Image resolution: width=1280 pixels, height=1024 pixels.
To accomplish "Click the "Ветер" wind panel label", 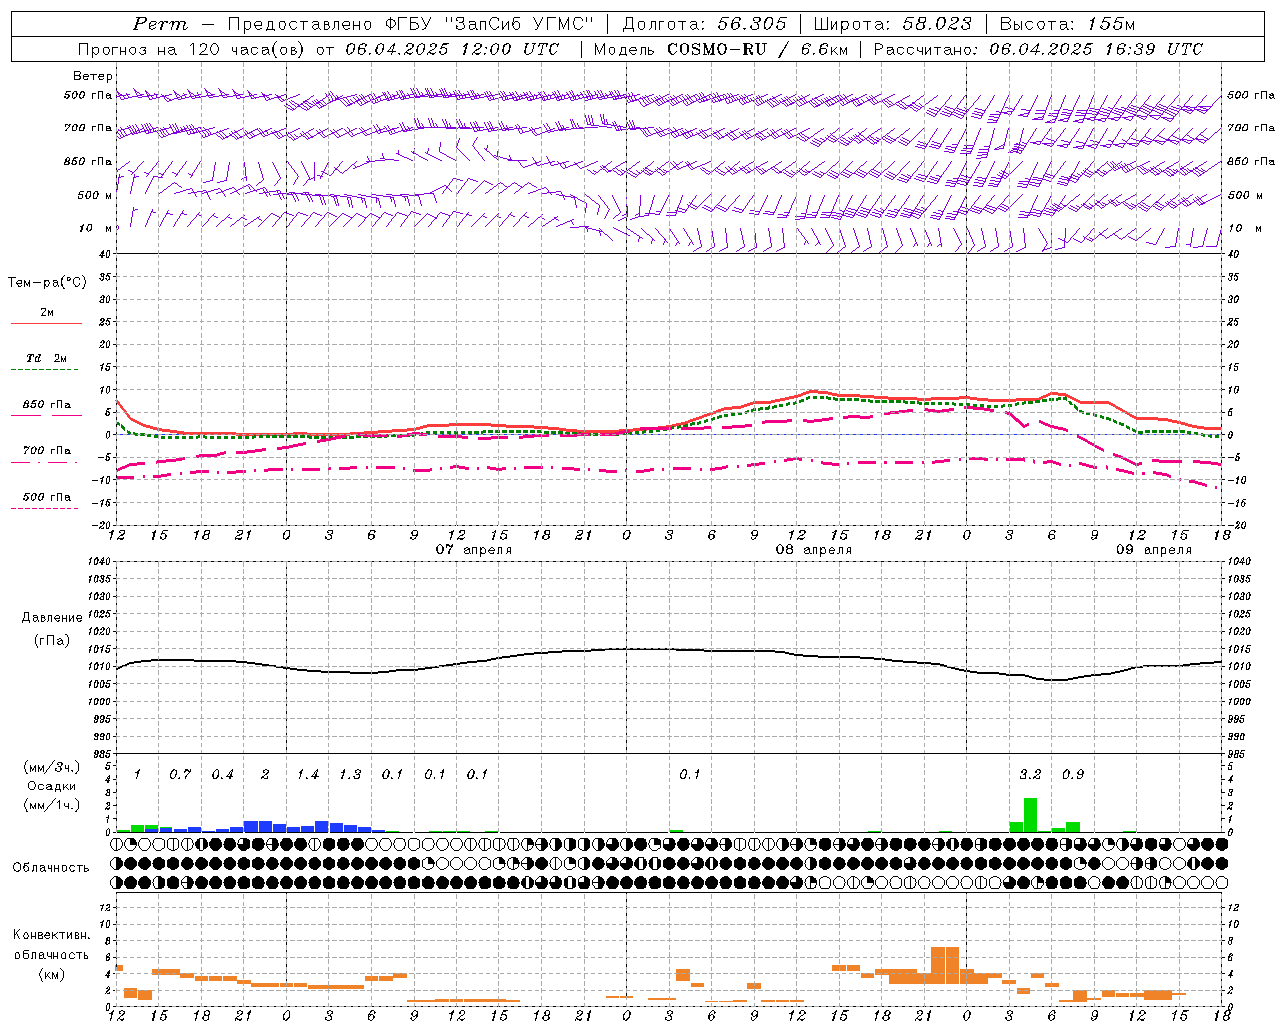I will (x=93, y=76).
